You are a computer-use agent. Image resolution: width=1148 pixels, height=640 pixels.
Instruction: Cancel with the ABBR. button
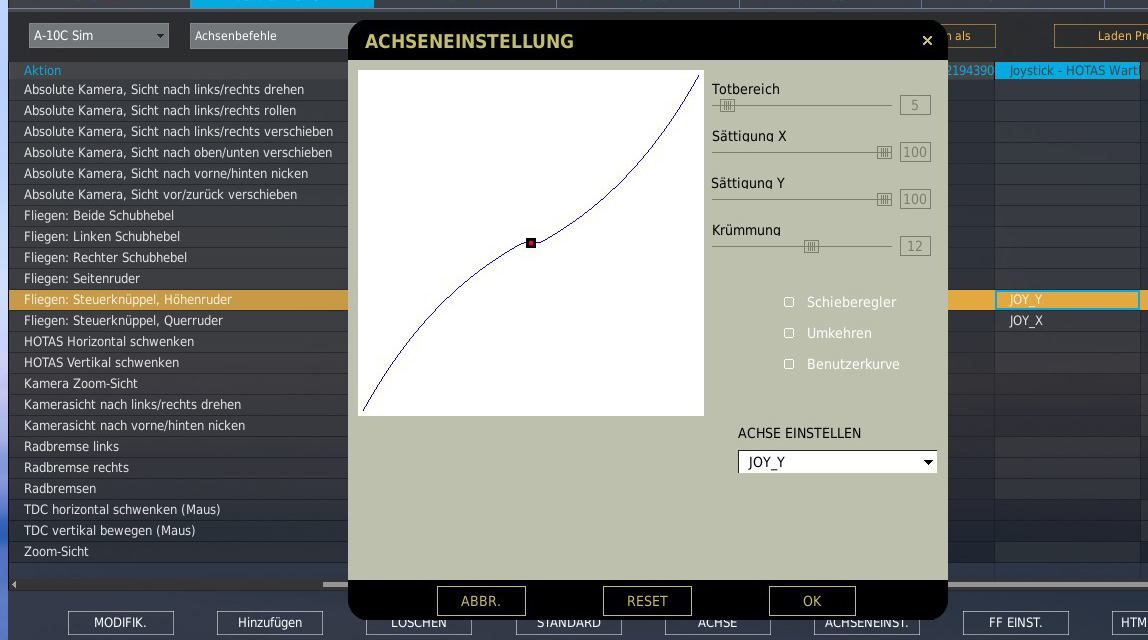(481, 601)
